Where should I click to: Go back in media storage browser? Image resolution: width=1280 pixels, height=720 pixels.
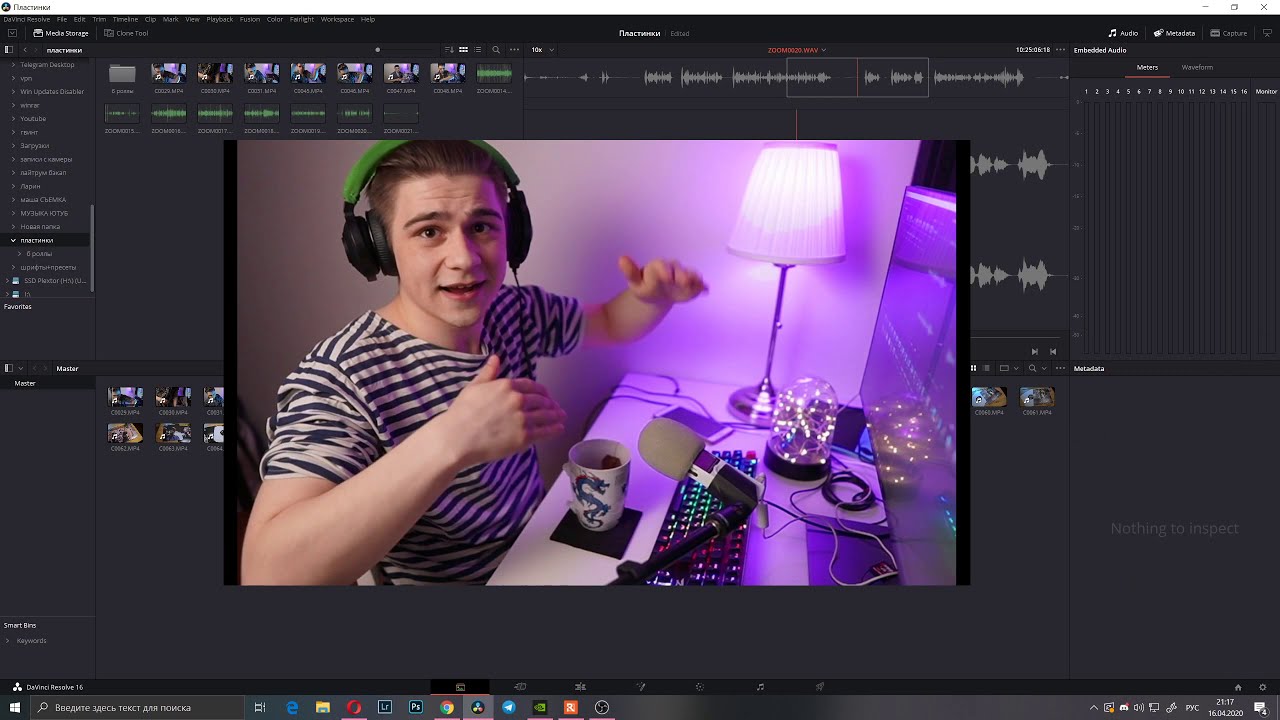pyautogui.click(x=26, y=50)
